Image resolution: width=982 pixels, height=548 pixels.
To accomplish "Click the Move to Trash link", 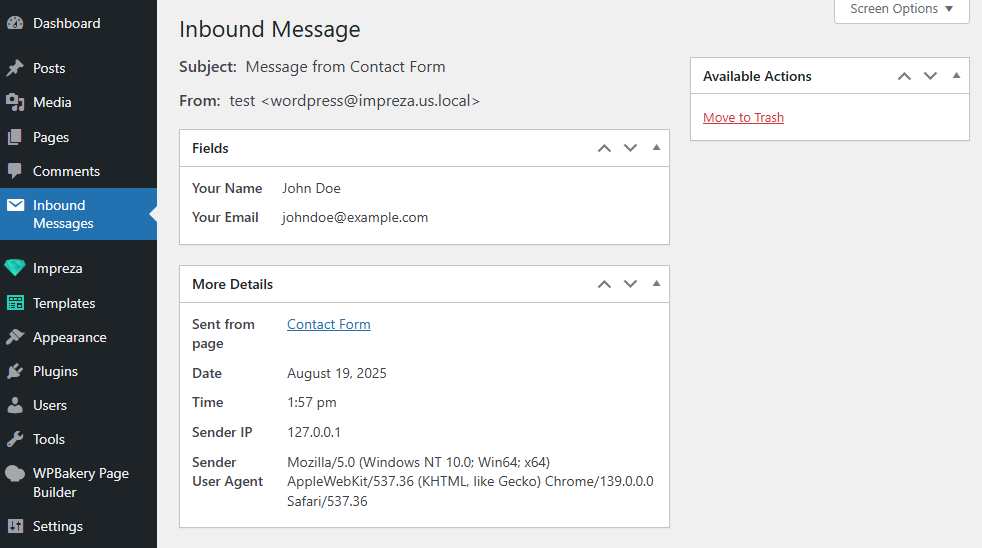I will tap(743, 118).
